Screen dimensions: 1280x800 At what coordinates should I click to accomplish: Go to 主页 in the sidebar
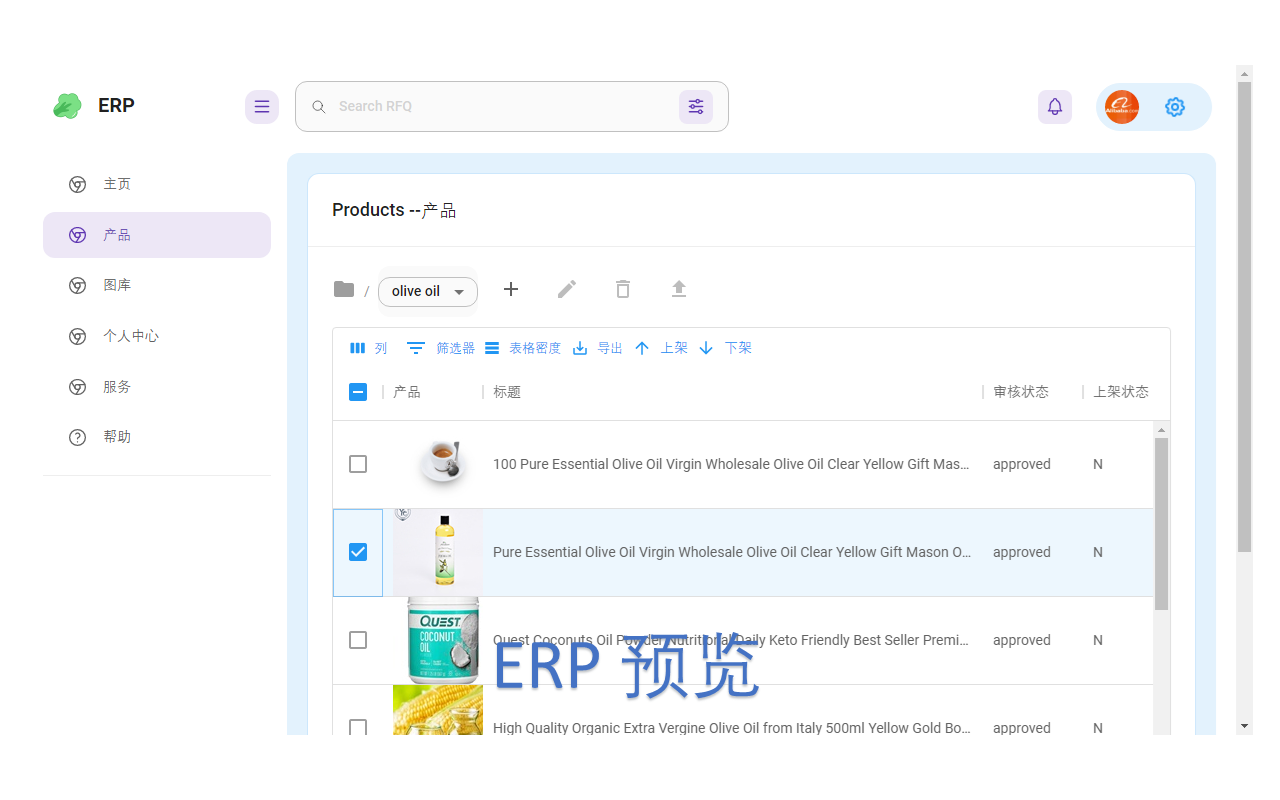157,184
